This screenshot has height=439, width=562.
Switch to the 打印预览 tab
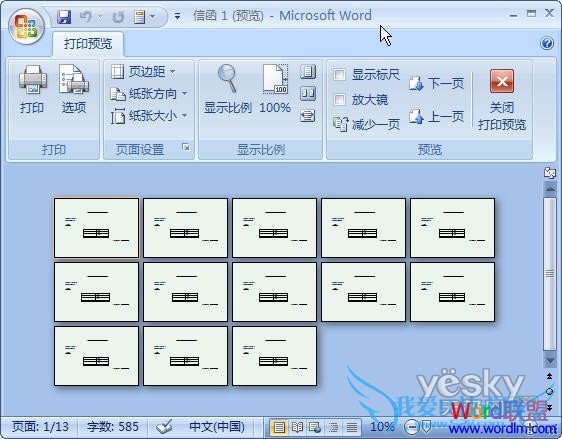[88, 44]
